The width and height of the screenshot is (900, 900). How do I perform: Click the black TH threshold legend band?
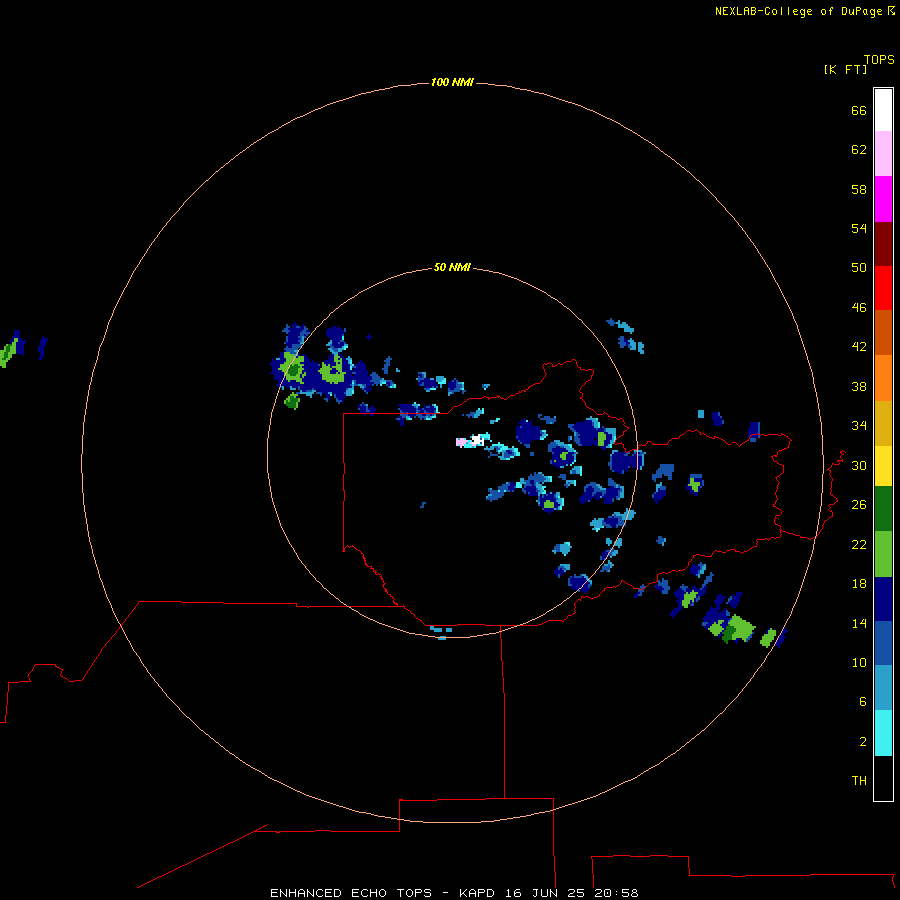coord(883,778)
